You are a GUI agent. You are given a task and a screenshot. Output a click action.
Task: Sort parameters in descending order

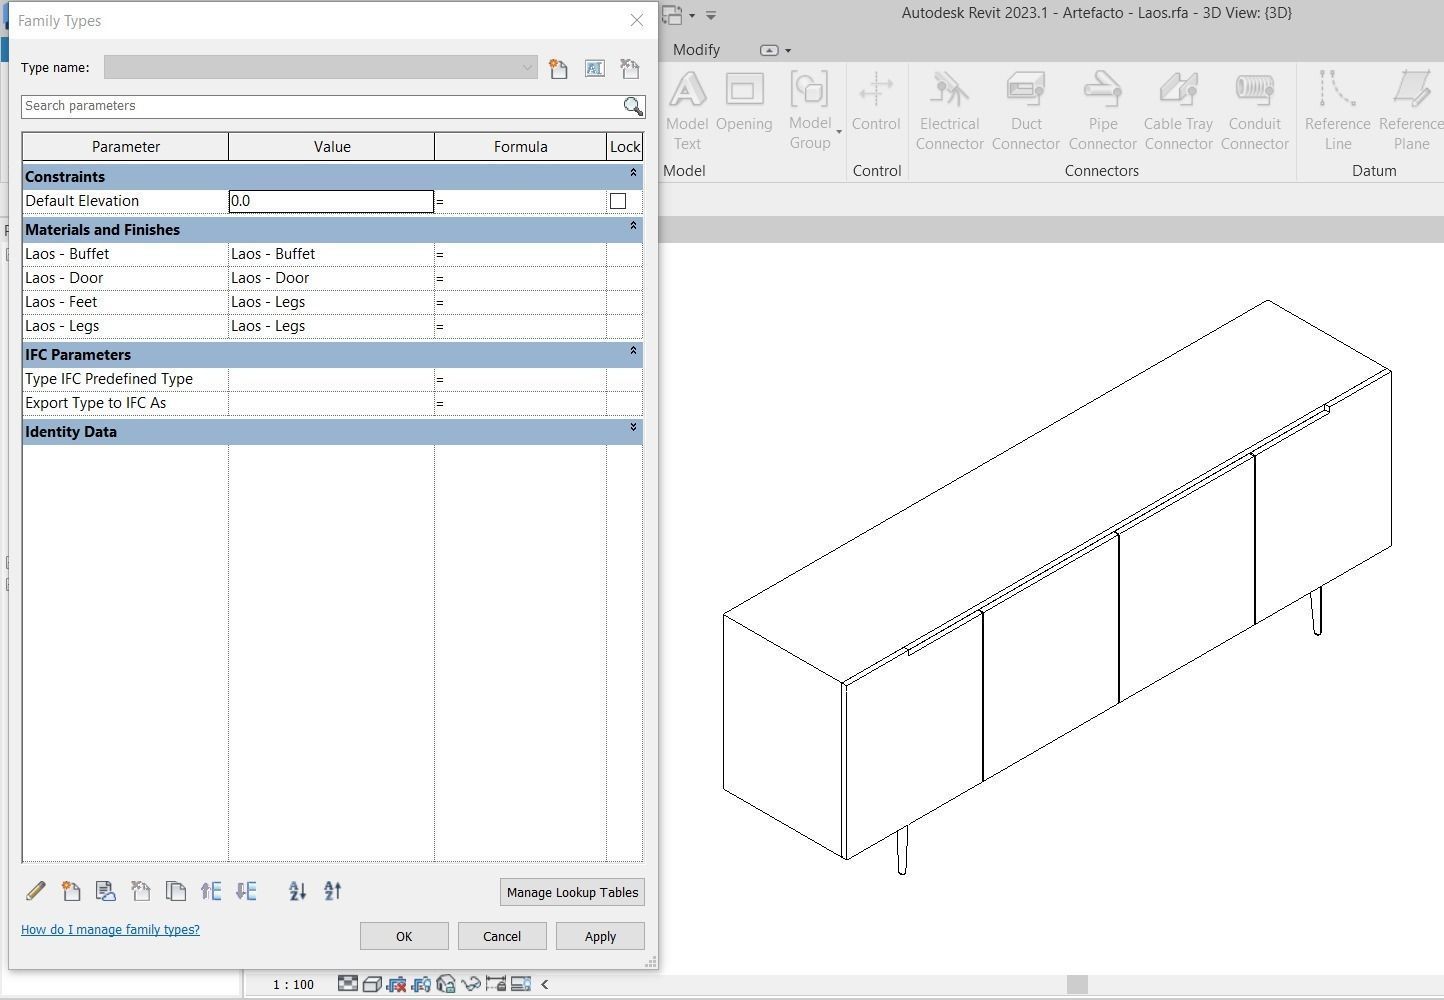(333, 891)
